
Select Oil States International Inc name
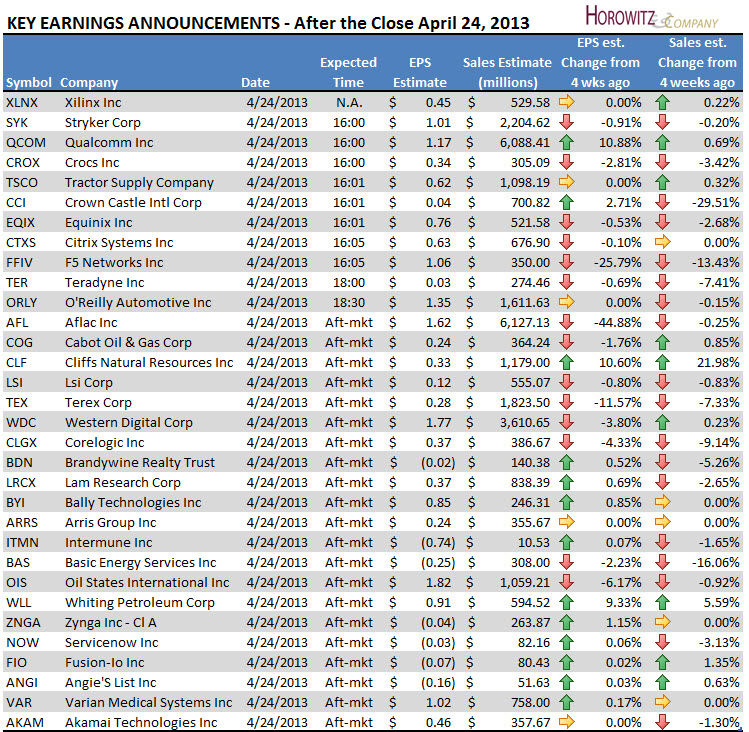point(147,582)
